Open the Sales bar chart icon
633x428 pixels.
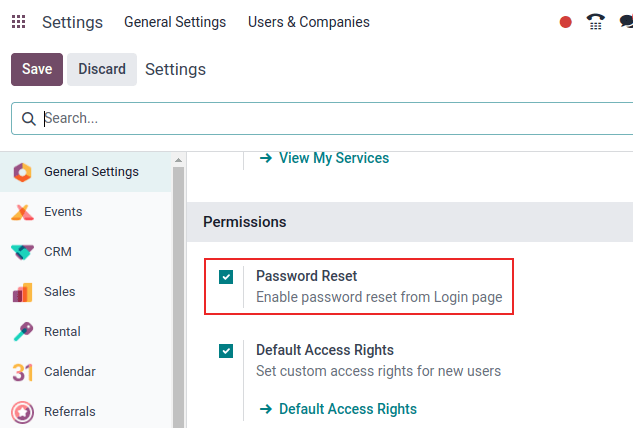point(22,292)
